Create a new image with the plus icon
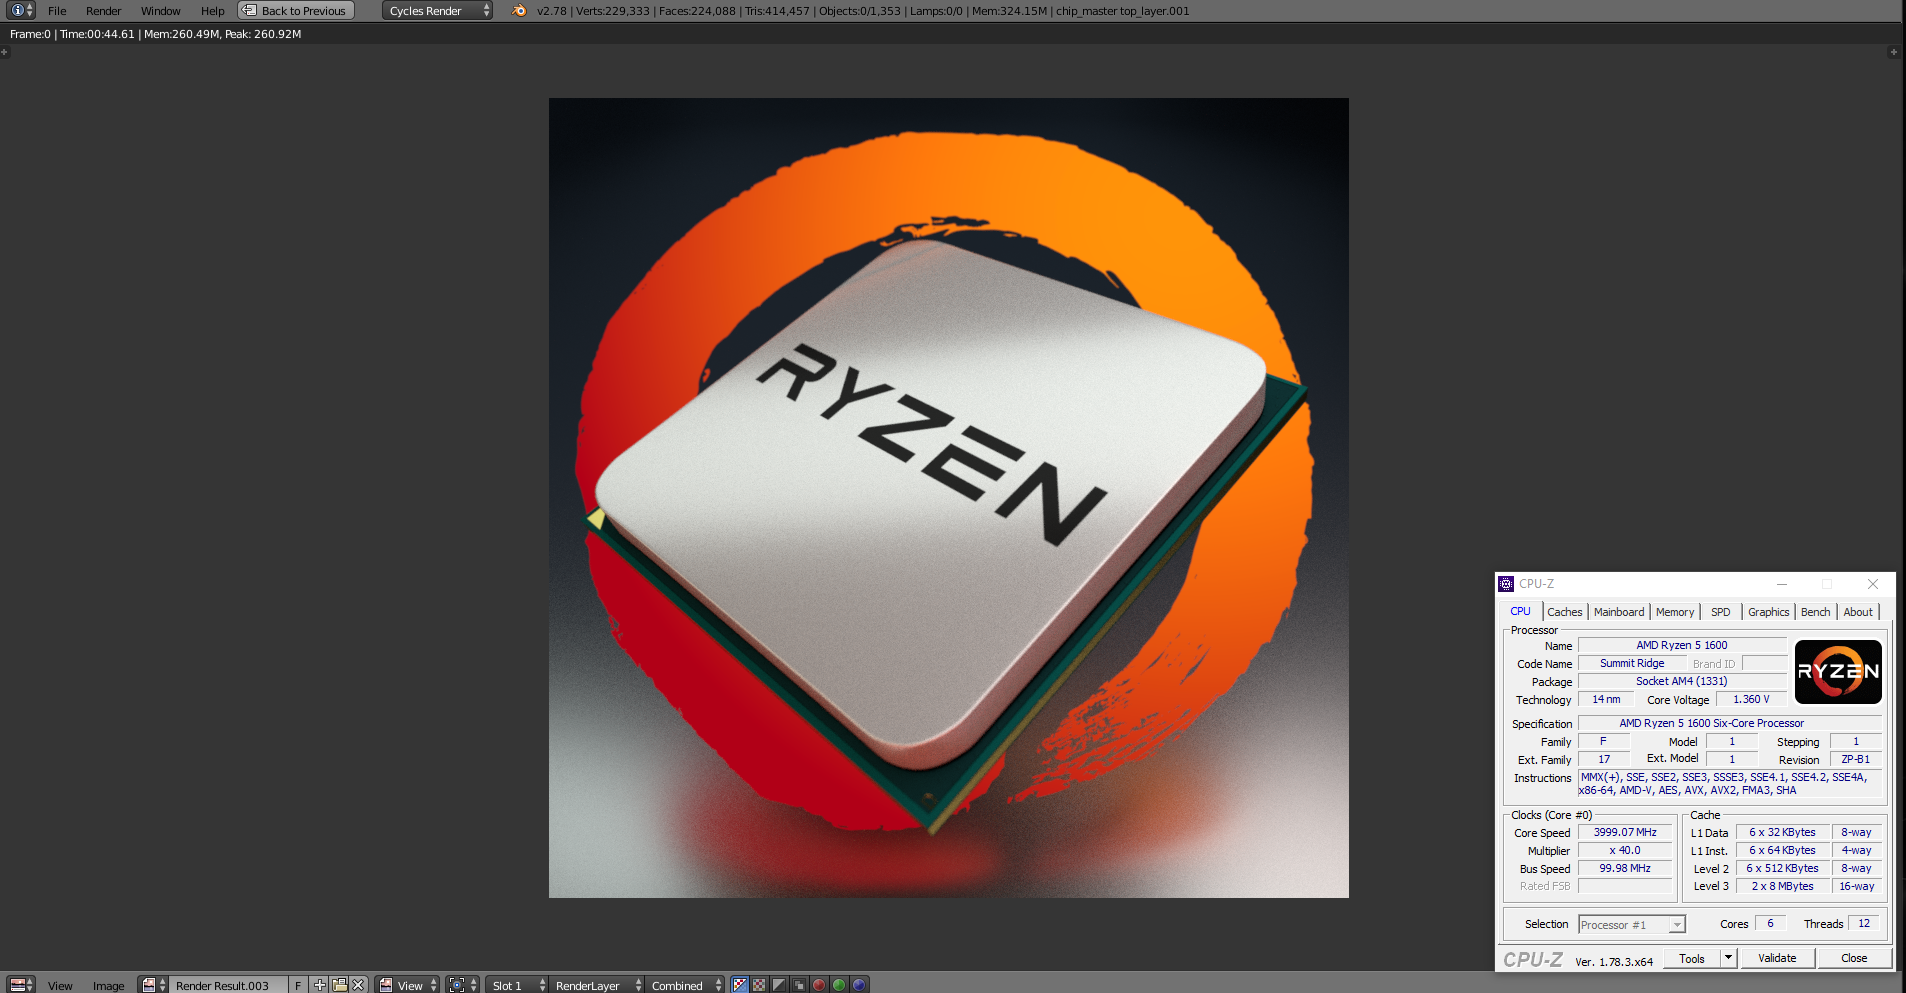Image resolution: width=1906 pixels, height=993 pixels. [x=320, y=985]
